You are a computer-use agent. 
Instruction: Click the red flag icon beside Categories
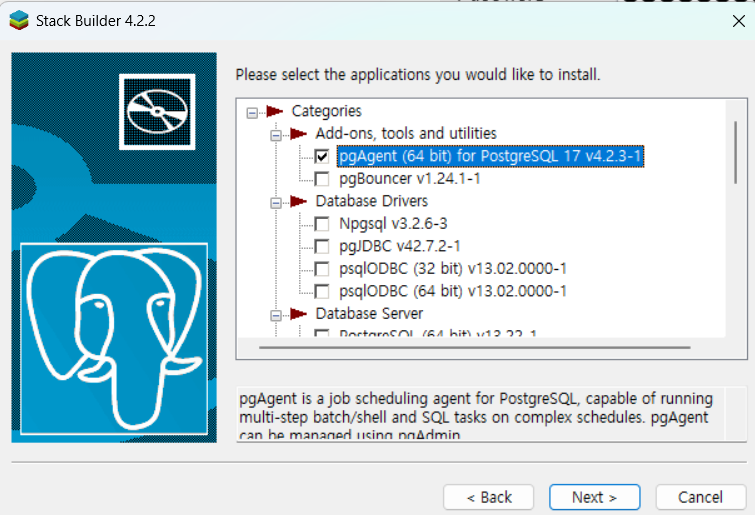(x=274, y=111)
